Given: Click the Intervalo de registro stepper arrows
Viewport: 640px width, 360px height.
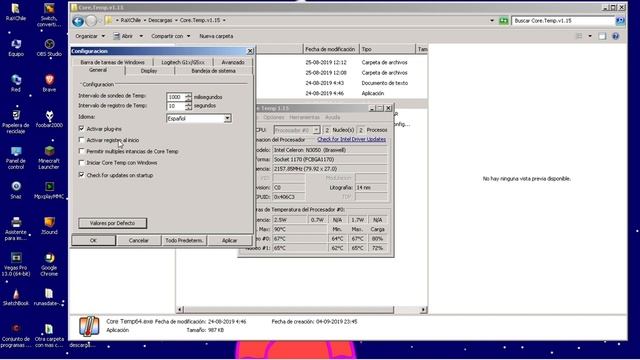Looking at the screenshot, I should [x=188, y=106].
